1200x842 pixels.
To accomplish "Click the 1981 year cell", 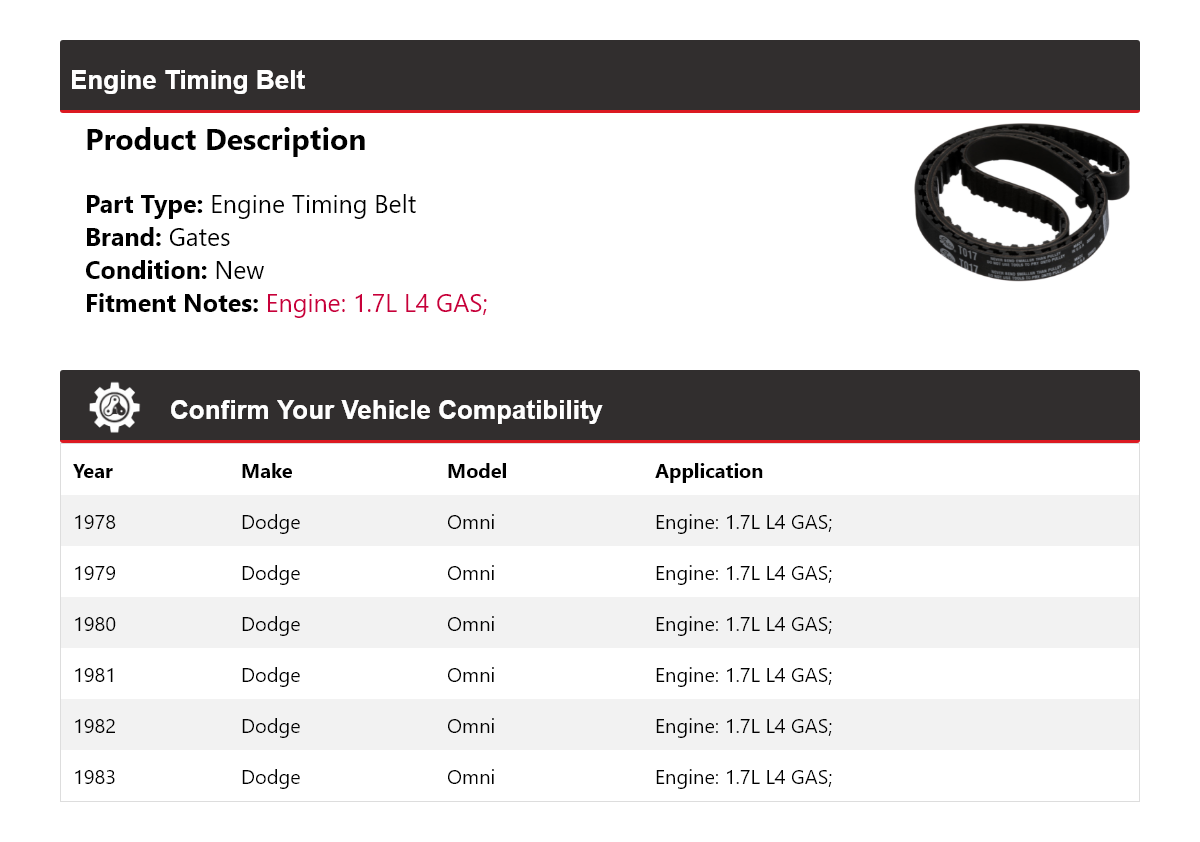I will 95,675.
